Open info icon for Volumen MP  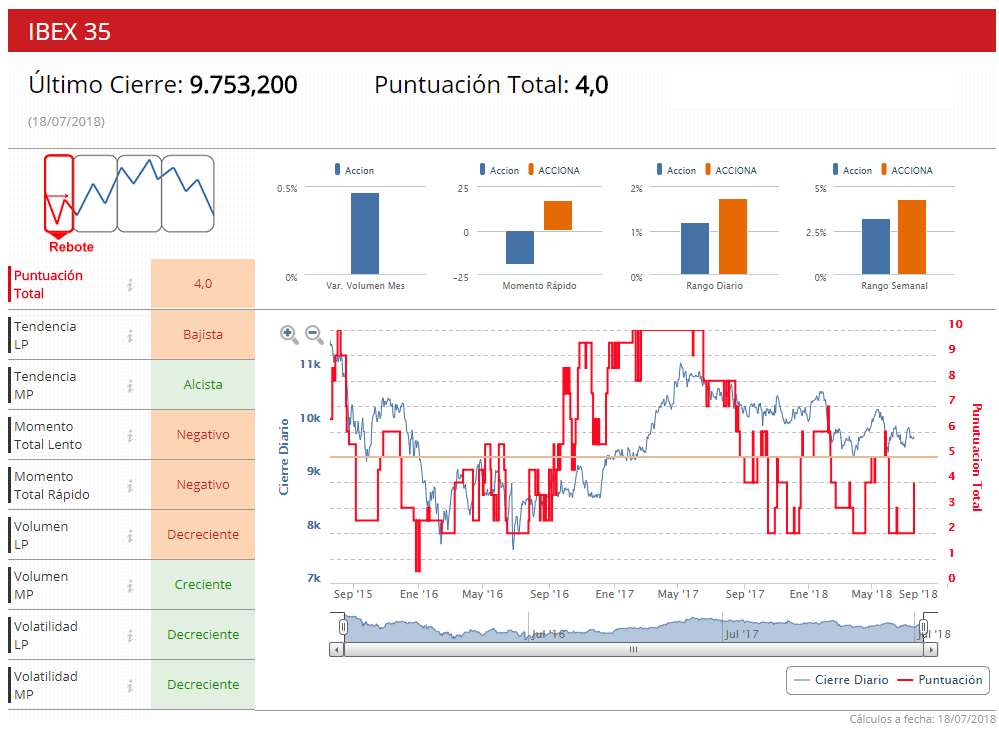point(130,586)
